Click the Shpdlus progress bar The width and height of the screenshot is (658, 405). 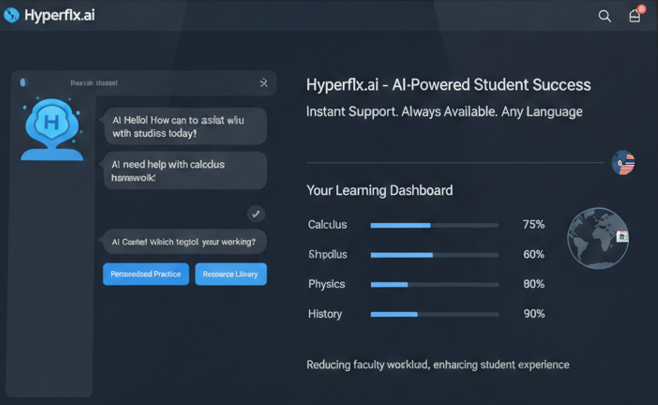(x=434, y=255)
